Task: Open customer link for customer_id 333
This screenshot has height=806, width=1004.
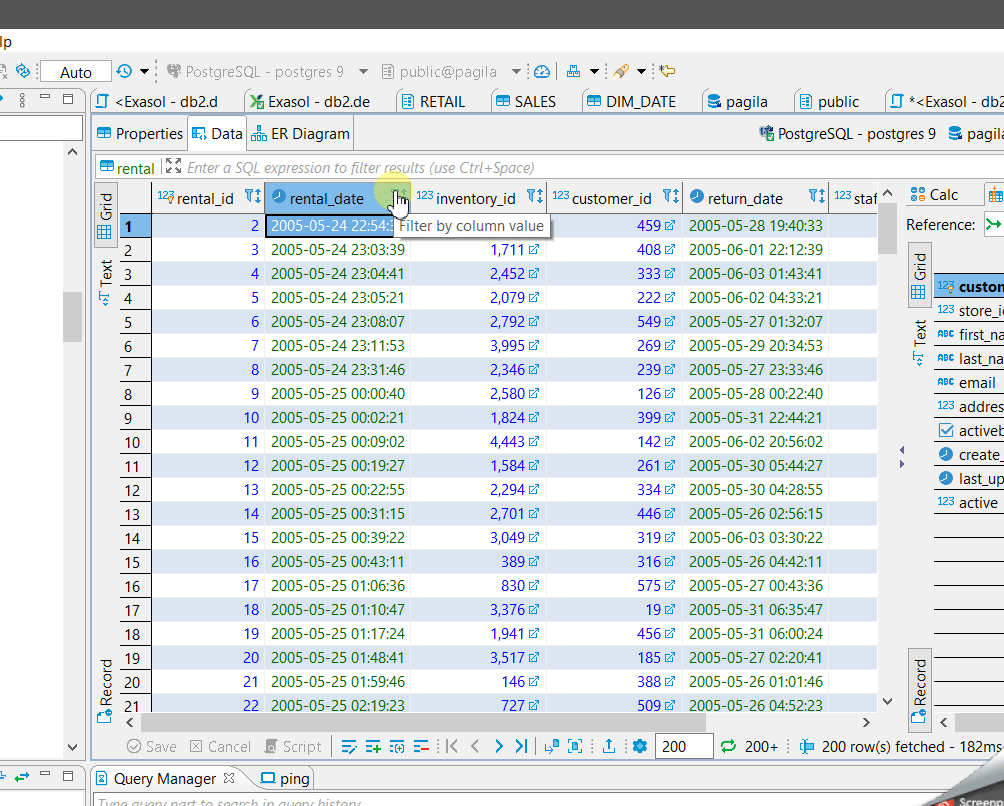Action: pos(670,273)
